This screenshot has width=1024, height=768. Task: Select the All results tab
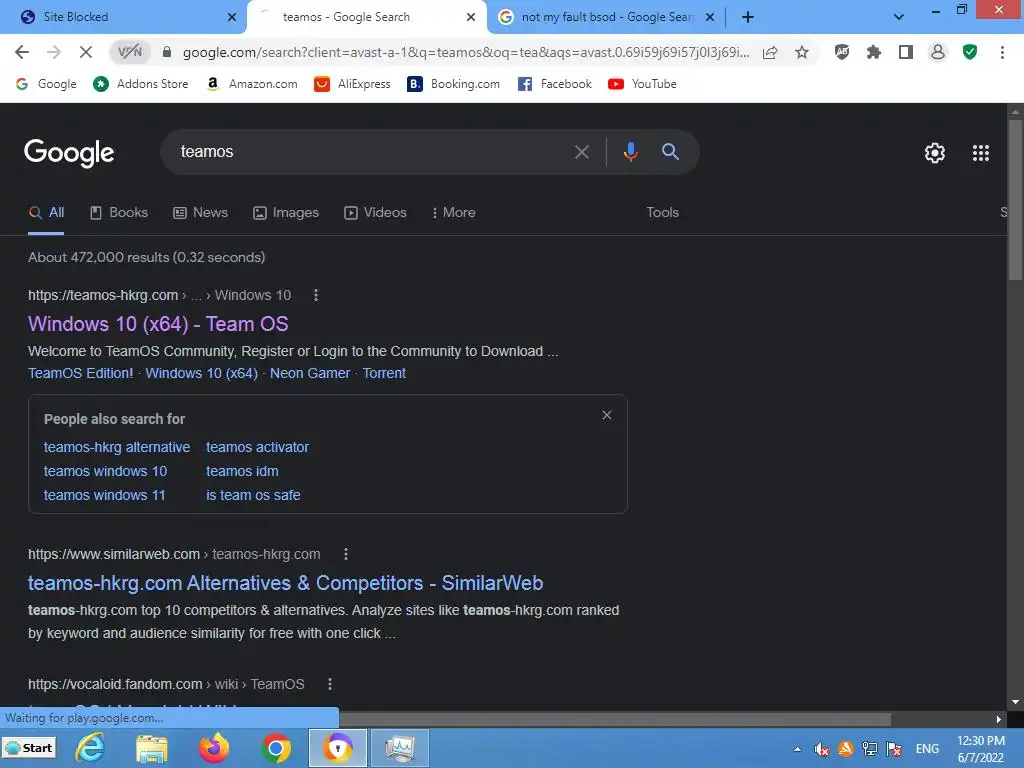[x=46, y=213]
